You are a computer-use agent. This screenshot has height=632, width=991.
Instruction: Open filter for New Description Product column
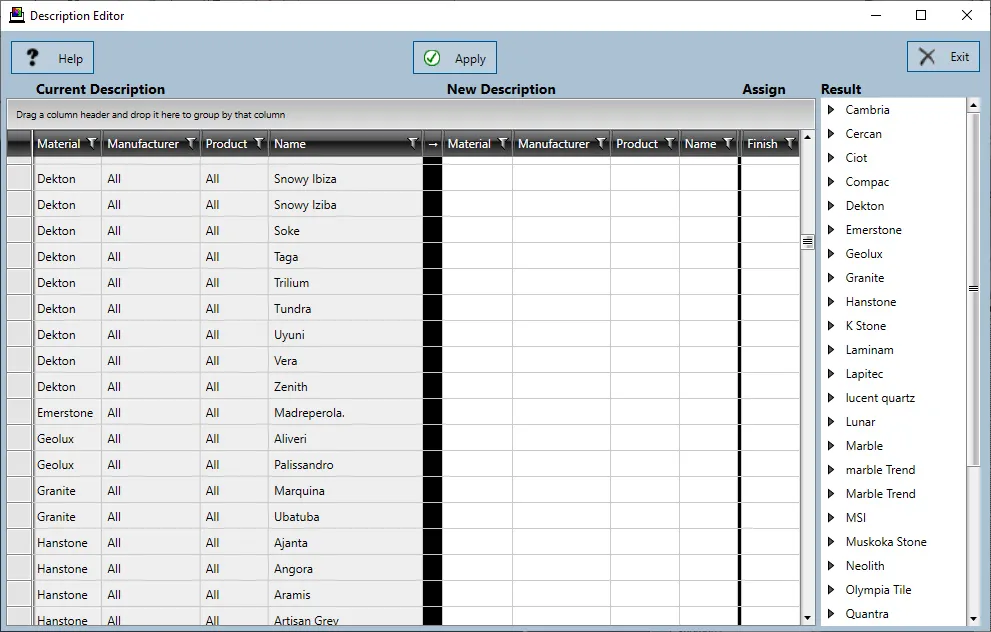pos(670,143)
